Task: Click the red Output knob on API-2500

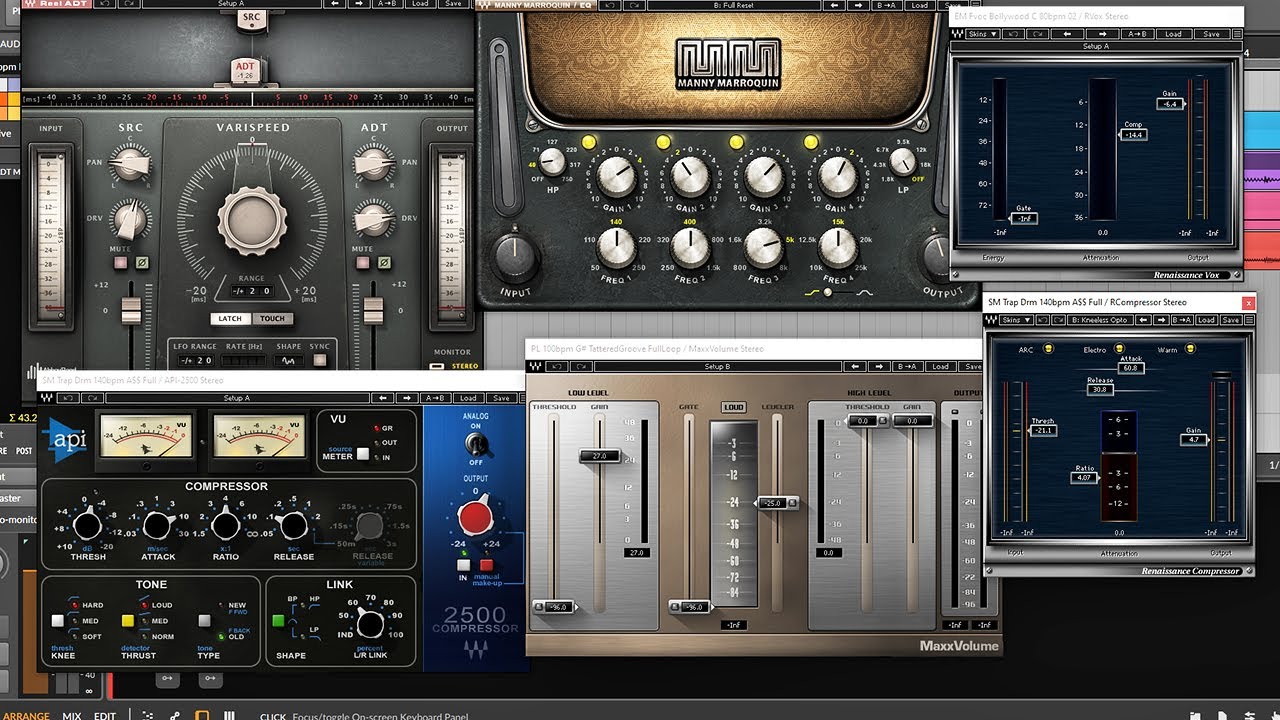Action: coord(475,518)
